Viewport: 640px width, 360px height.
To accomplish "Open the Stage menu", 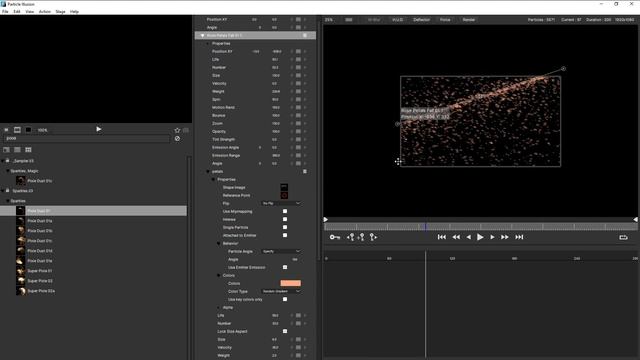I will tap(60, 11).
